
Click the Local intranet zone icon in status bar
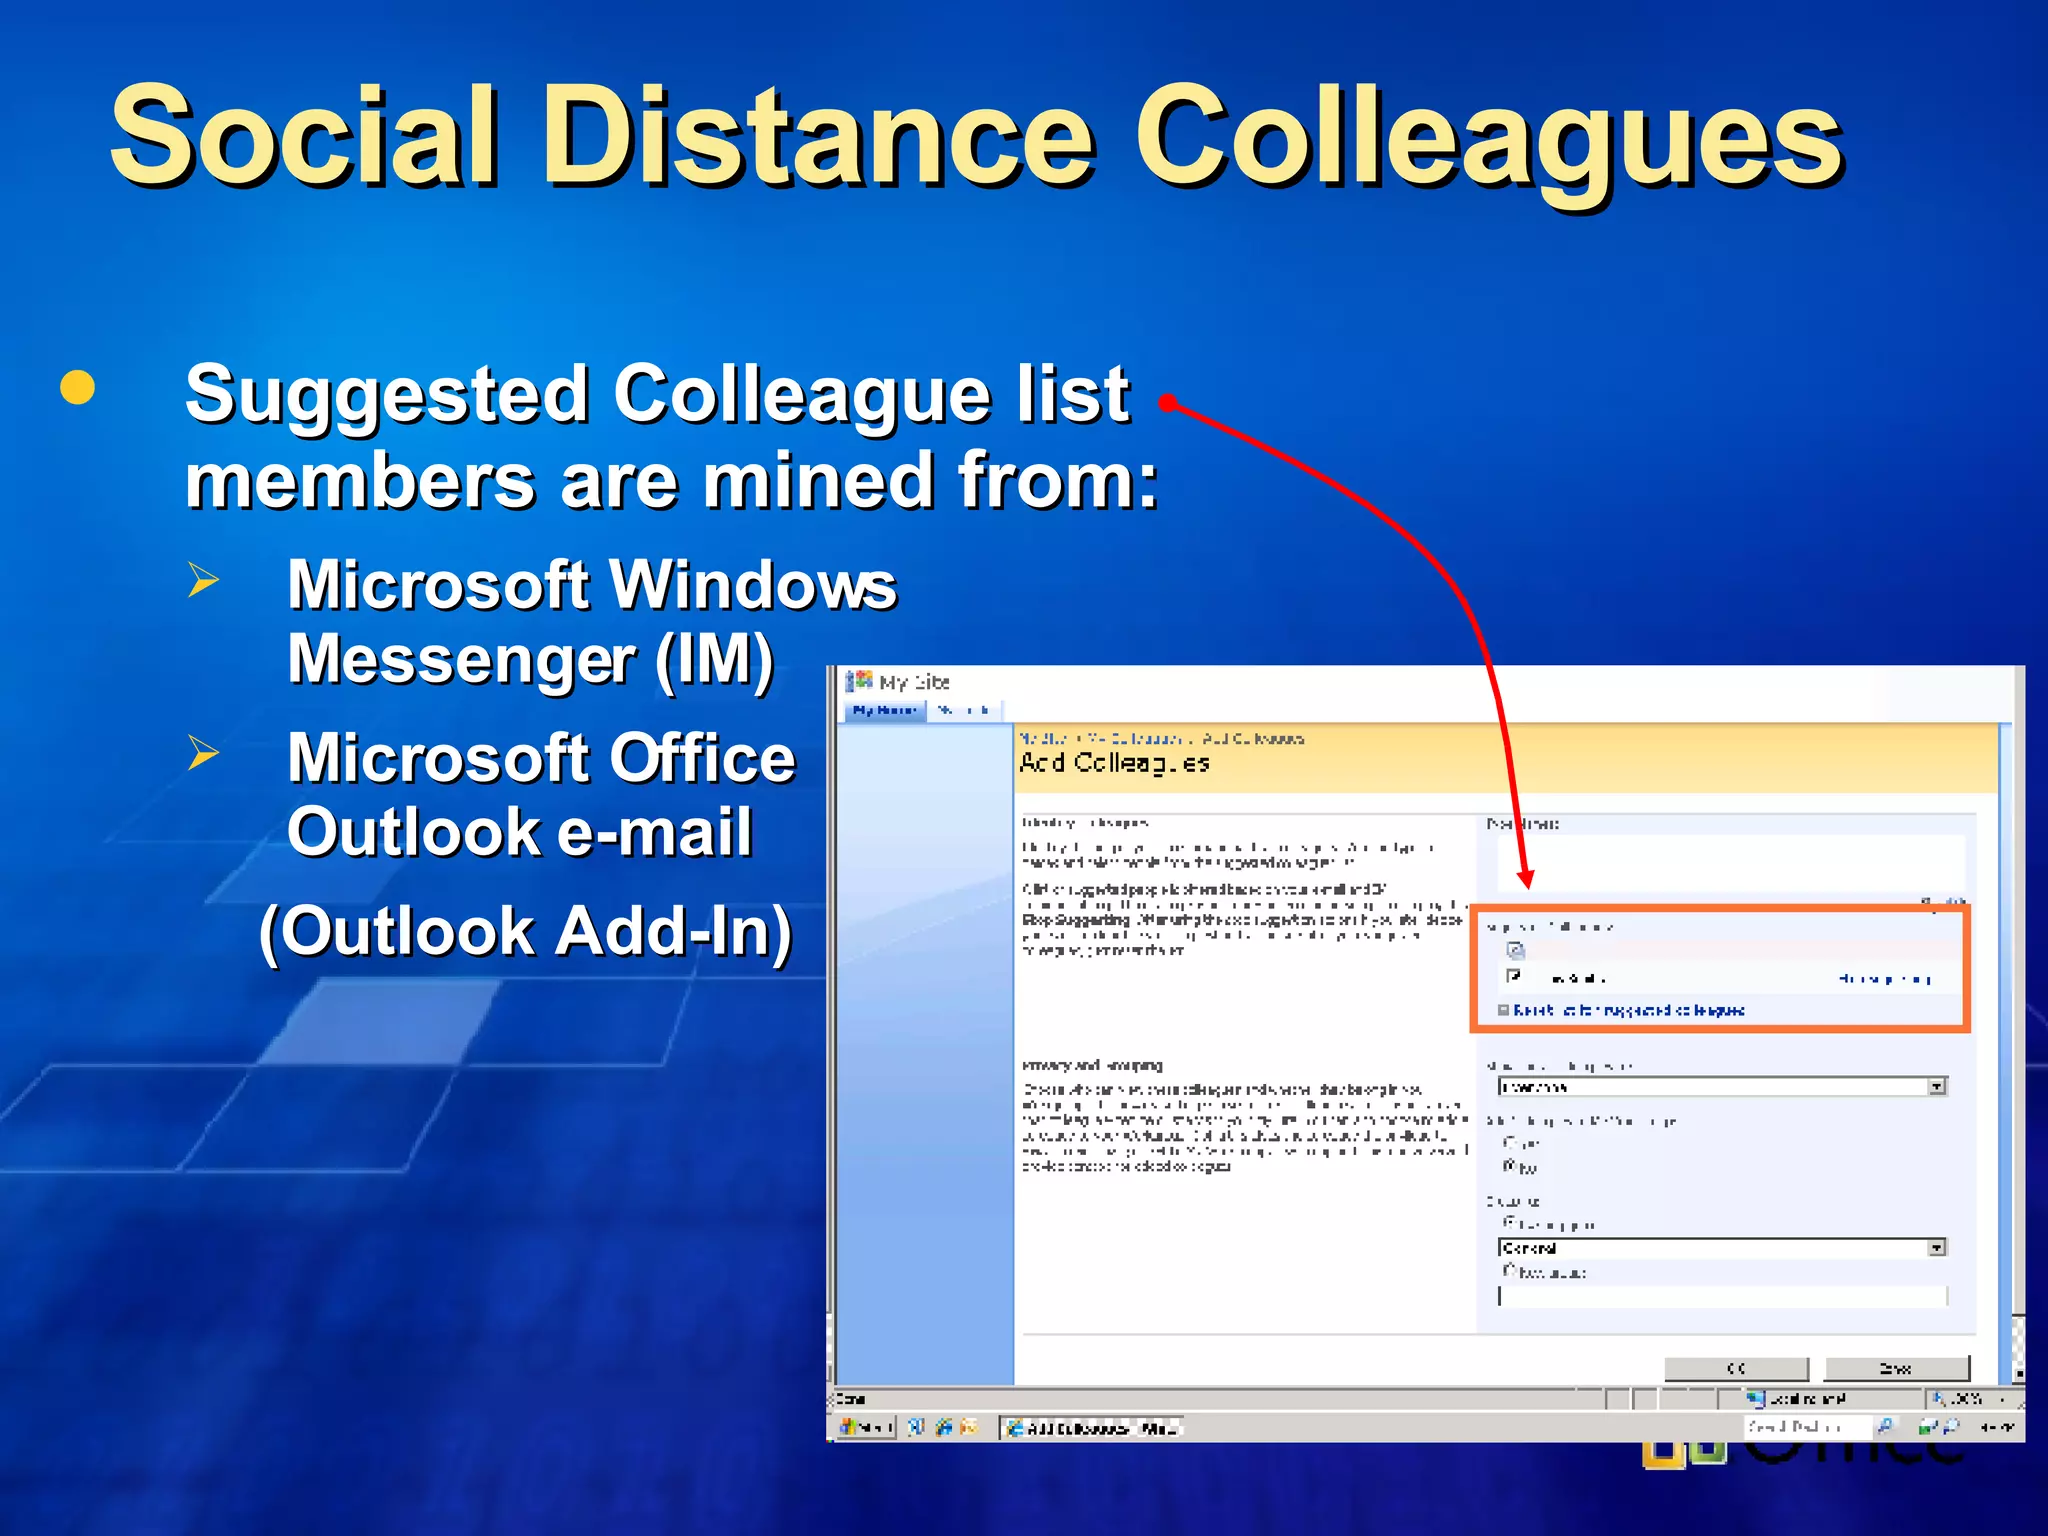[1755, 1399]
